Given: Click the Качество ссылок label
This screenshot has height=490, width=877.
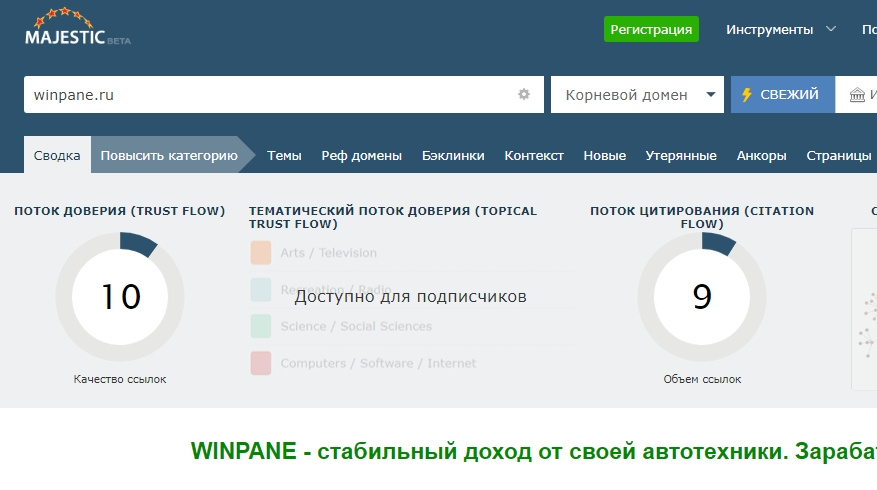Looking at the screenshot, I should [120, 379].
